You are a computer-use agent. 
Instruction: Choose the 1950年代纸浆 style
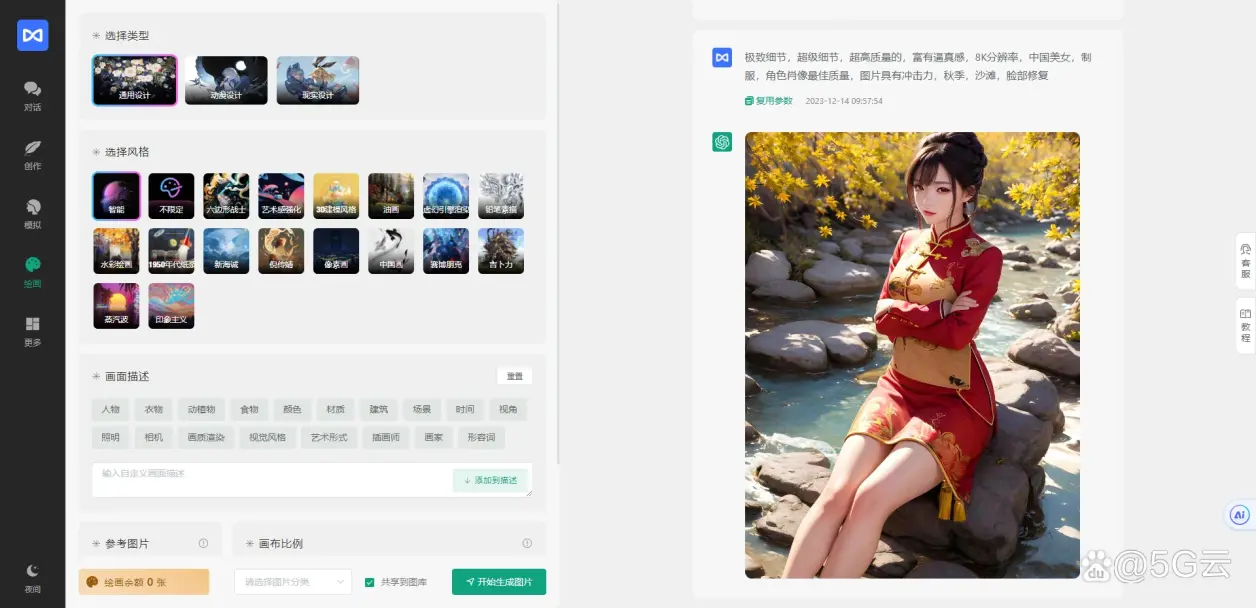[x=171, y=251]
